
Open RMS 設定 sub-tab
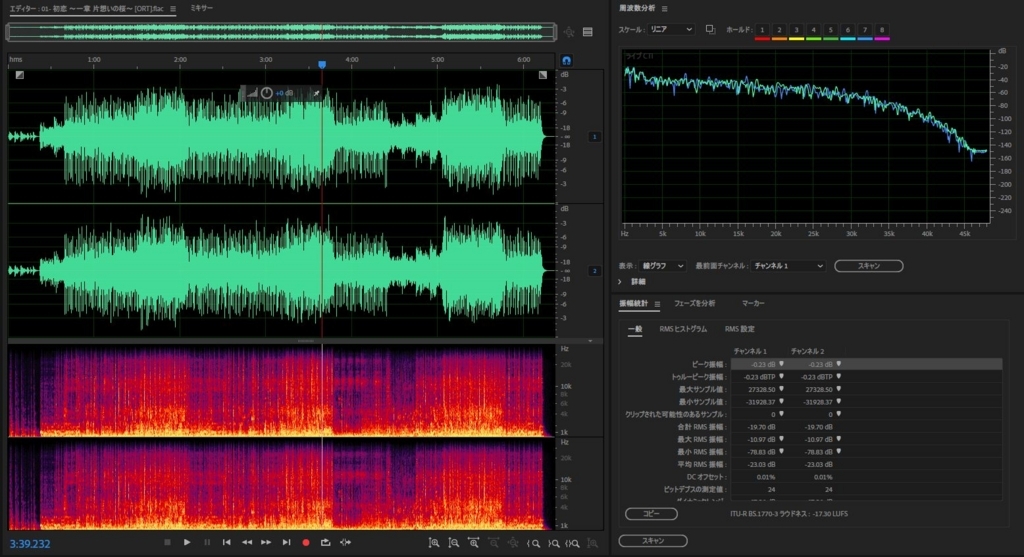coord(739,329)
